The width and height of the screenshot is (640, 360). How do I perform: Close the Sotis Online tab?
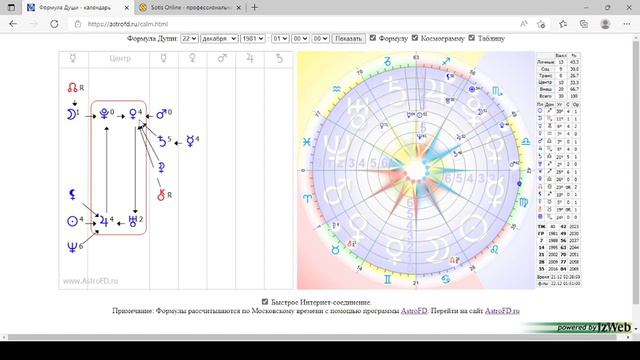pyautogui.click(x=239, y=7)
